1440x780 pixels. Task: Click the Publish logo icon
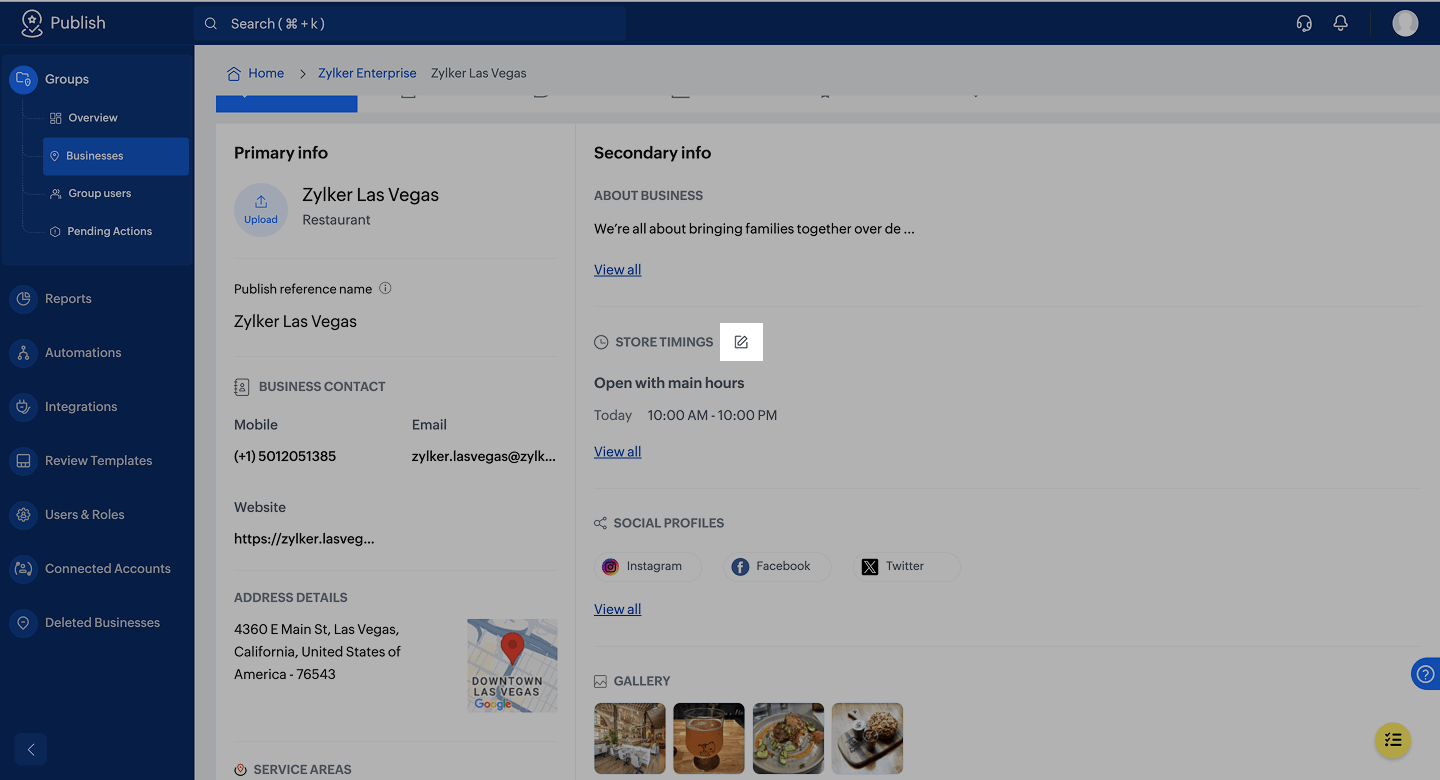32,23
